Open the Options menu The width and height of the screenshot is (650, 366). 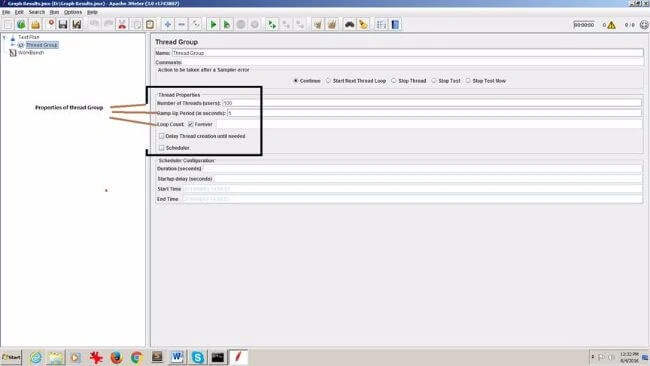tap(73, 12)
